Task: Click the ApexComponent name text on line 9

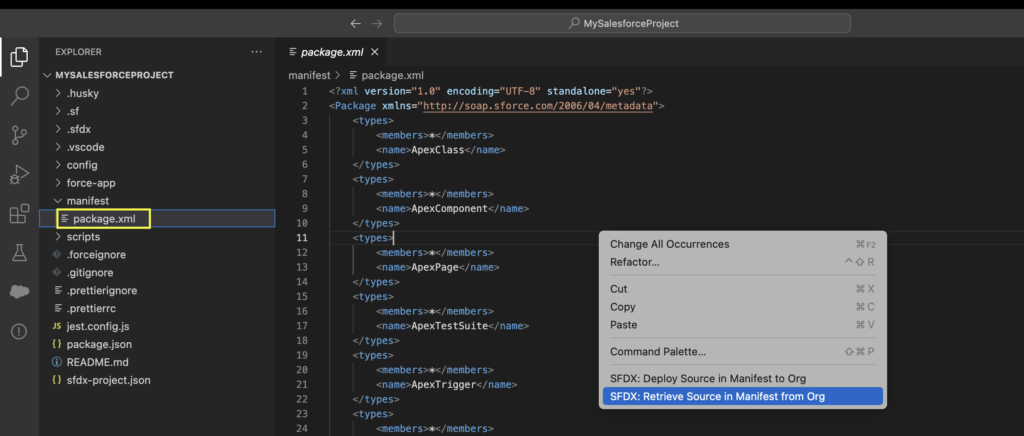Action: pyautogui.click(x=449, y=209)
